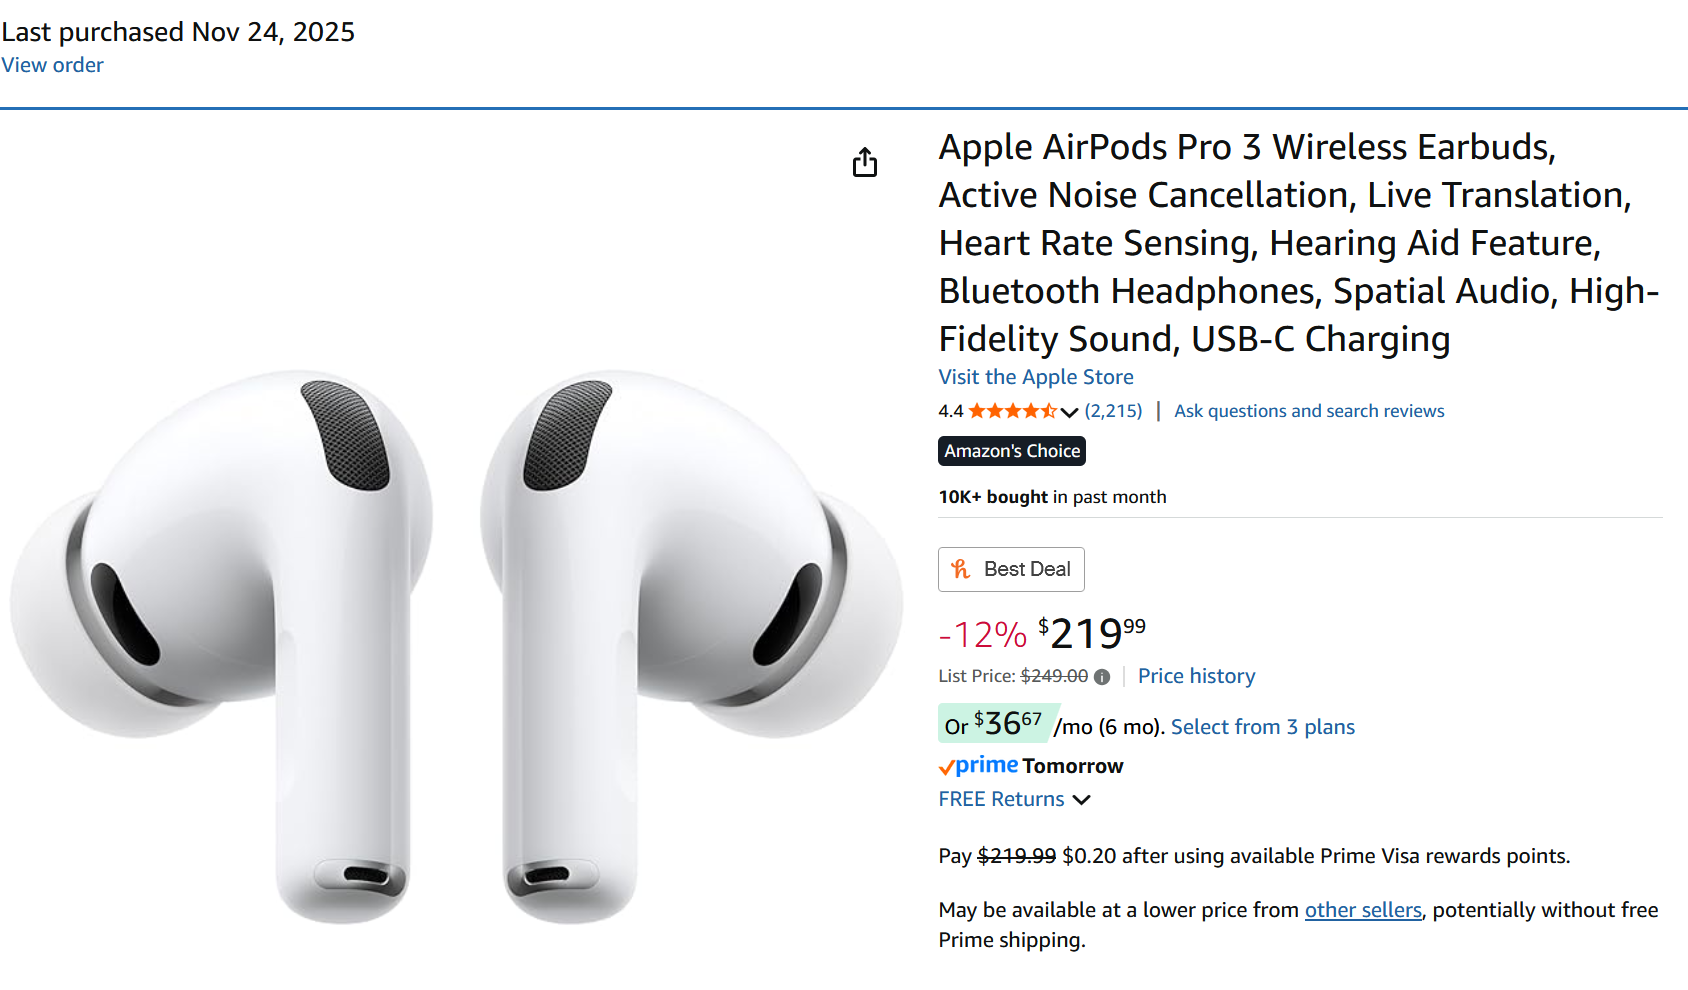Click the $219.99 deal price
1688x990 pixels.
click(1091, 633)
